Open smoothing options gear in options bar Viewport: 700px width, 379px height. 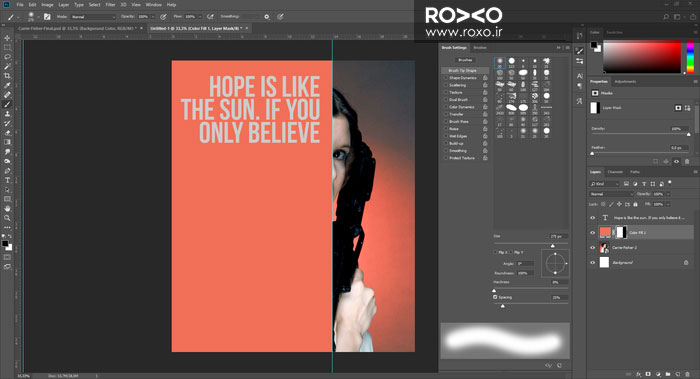coord(267,17)
